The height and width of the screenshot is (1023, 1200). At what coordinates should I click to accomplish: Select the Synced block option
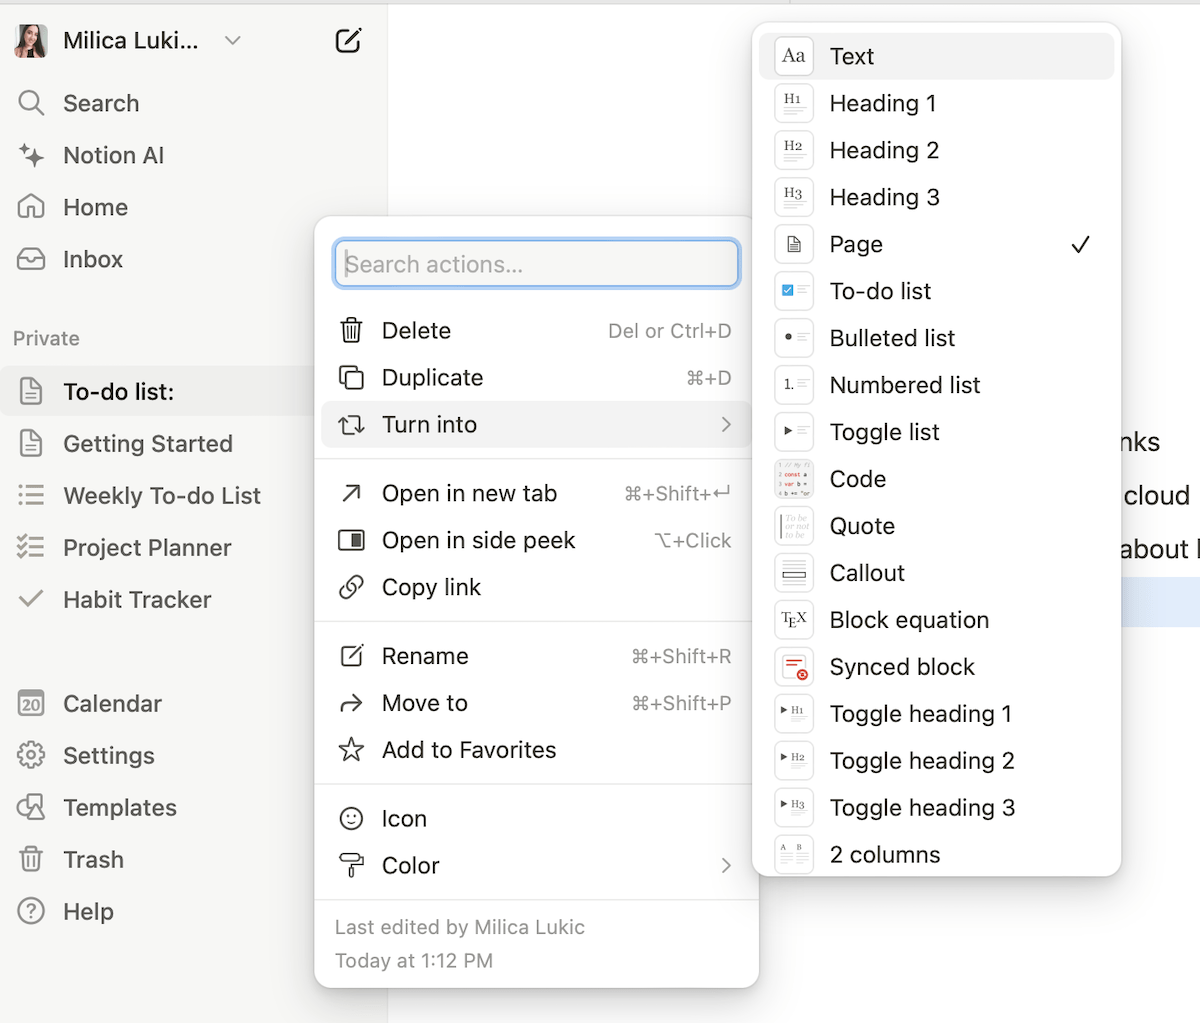tap(901, 667)
